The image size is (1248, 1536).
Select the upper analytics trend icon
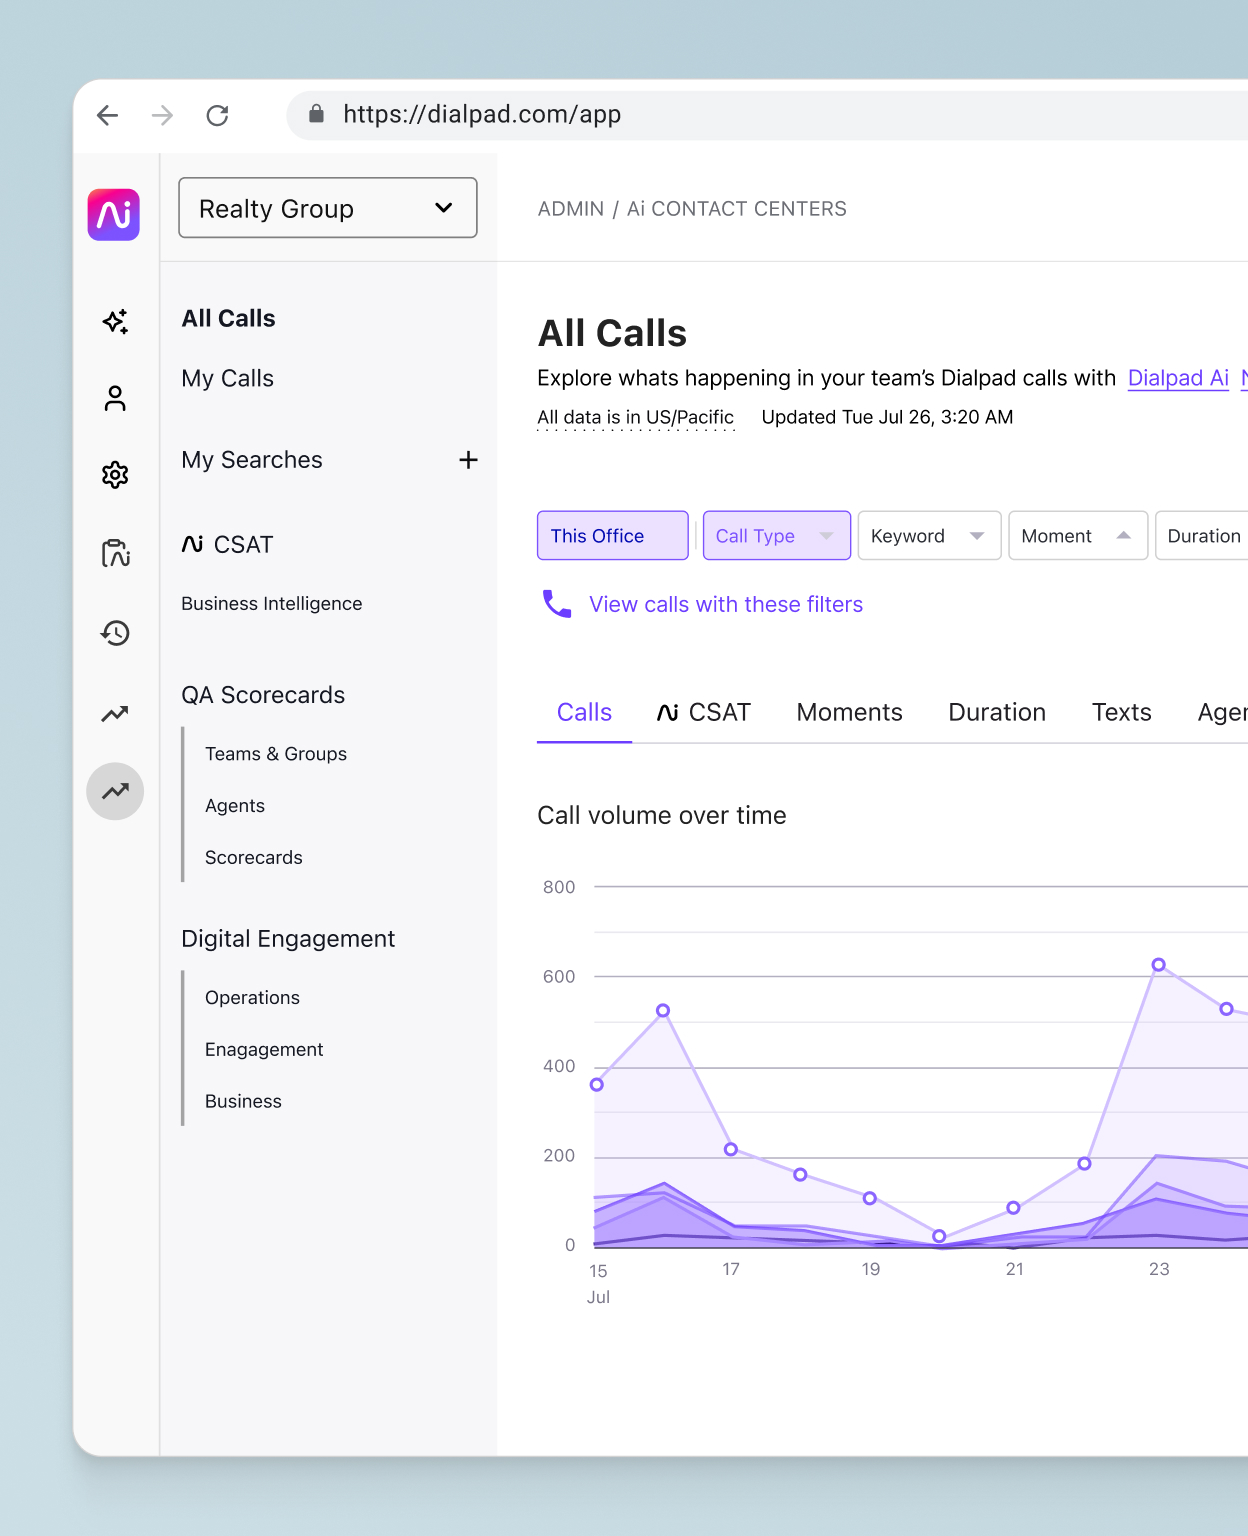[115, 713]
